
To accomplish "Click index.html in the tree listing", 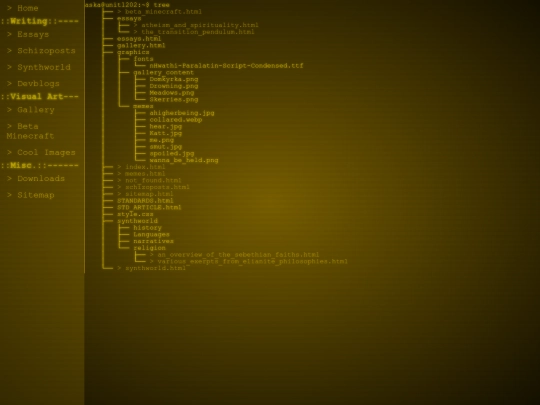I will click(141, 167).
